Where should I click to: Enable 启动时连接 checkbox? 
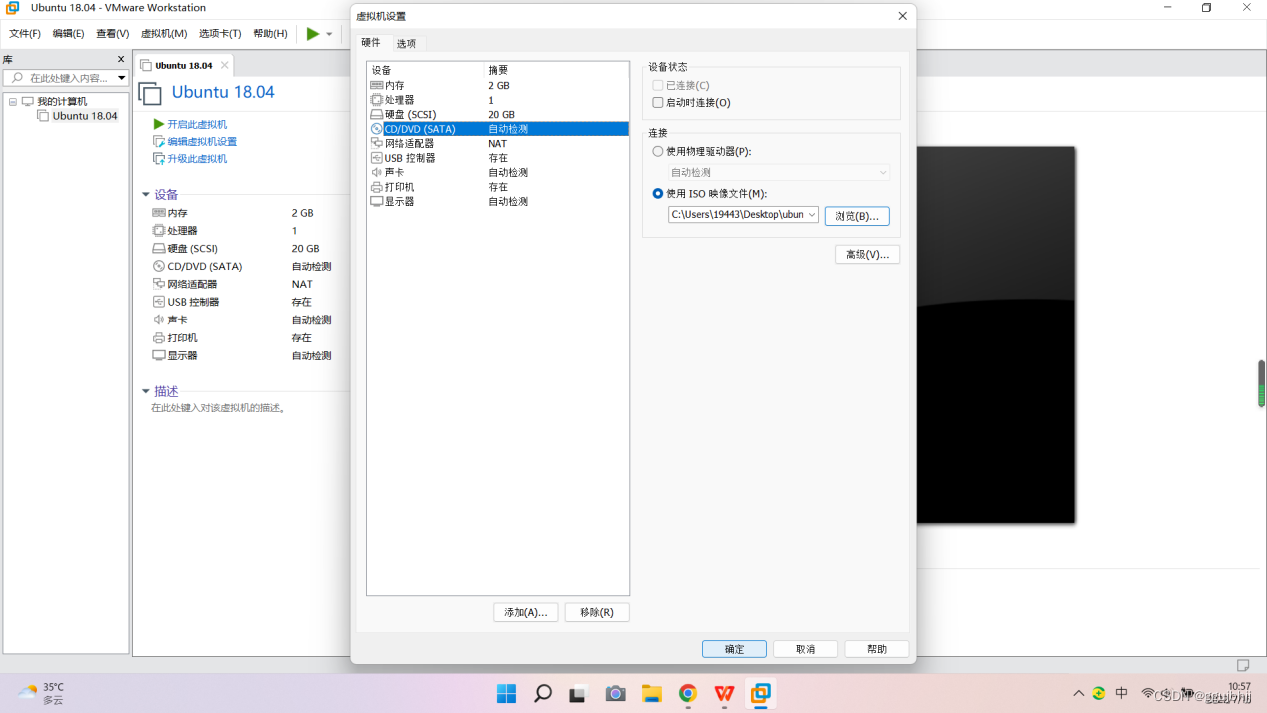pyautogui.click(x=658, y=103)
